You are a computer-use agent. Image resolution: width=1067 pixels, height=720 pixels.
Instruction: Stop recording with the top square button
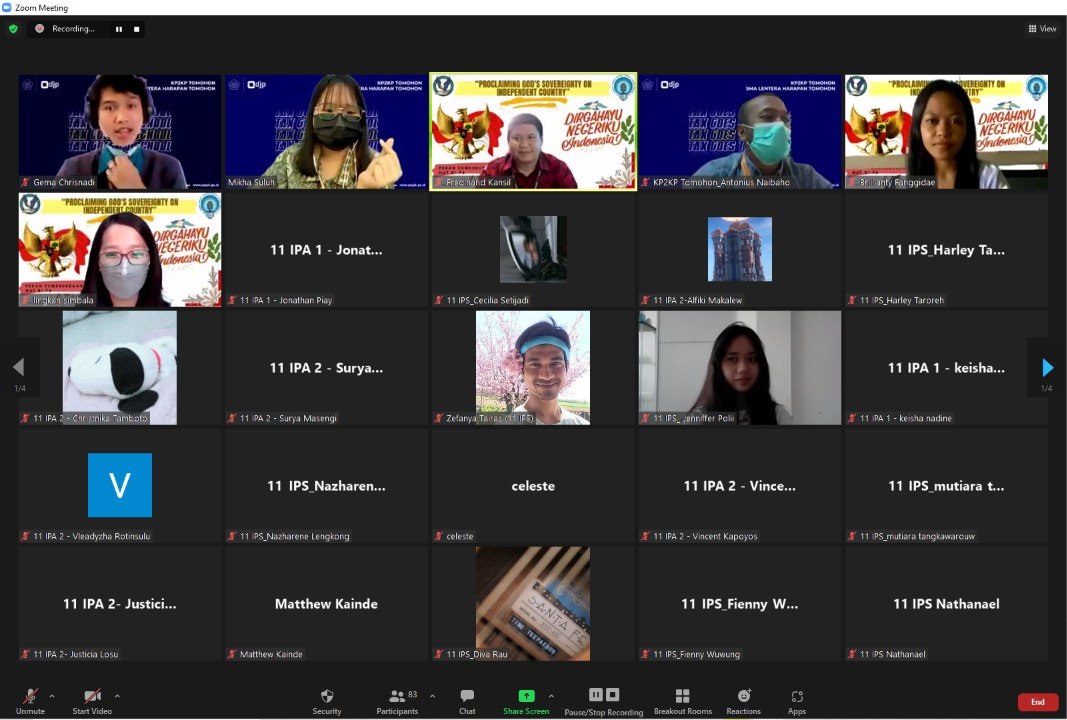(136, 29)
